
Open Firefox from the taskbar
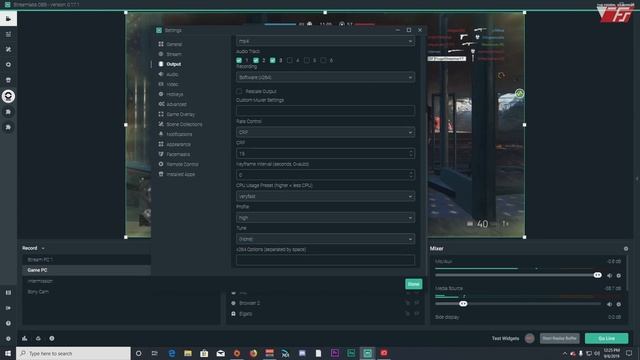[x=253, y=353]
